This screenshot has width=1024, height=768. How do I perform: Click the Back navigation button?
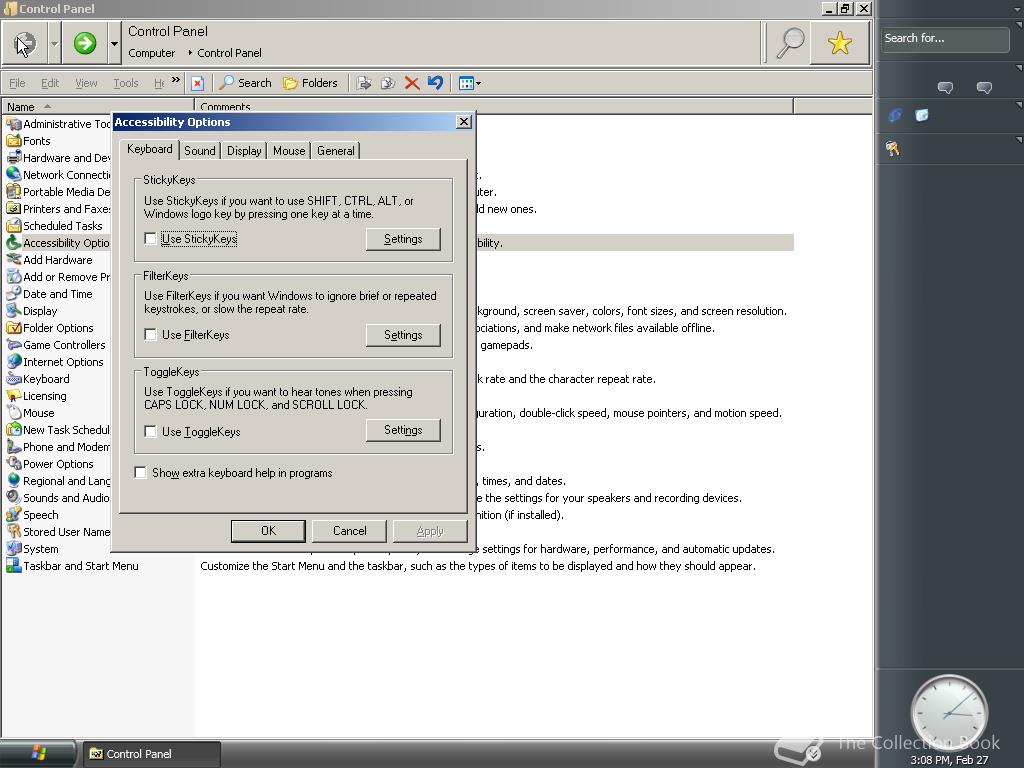tap(25, 43)
